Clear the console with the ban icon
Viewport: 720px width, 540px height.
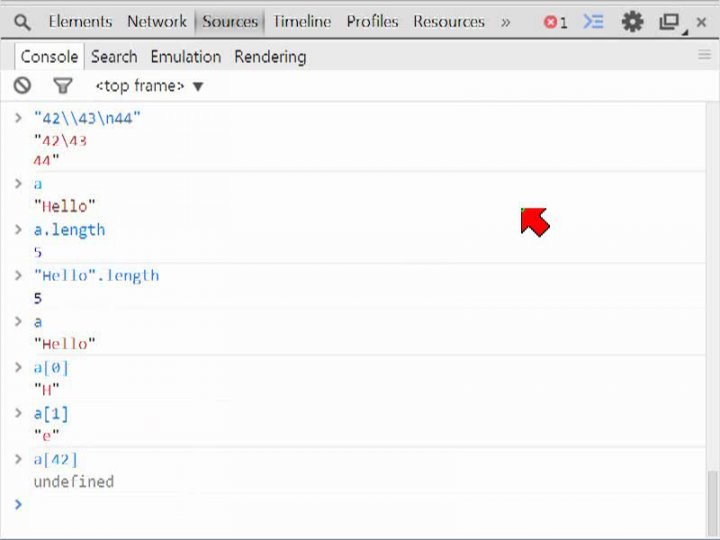[x=22, y=85]
